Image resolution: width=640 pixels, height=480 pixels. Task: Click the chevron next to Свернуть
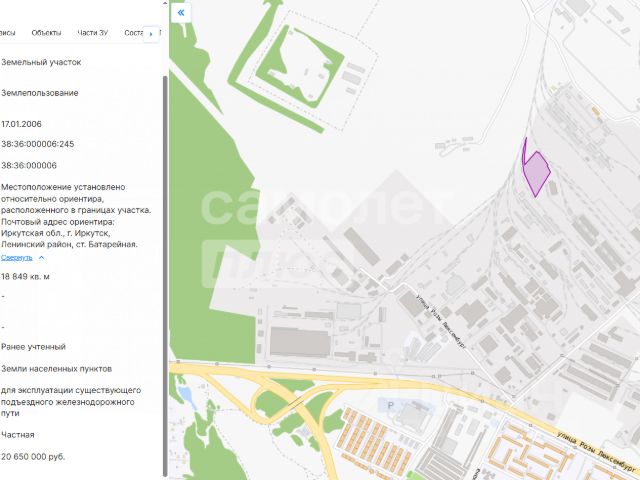[41, 258]
